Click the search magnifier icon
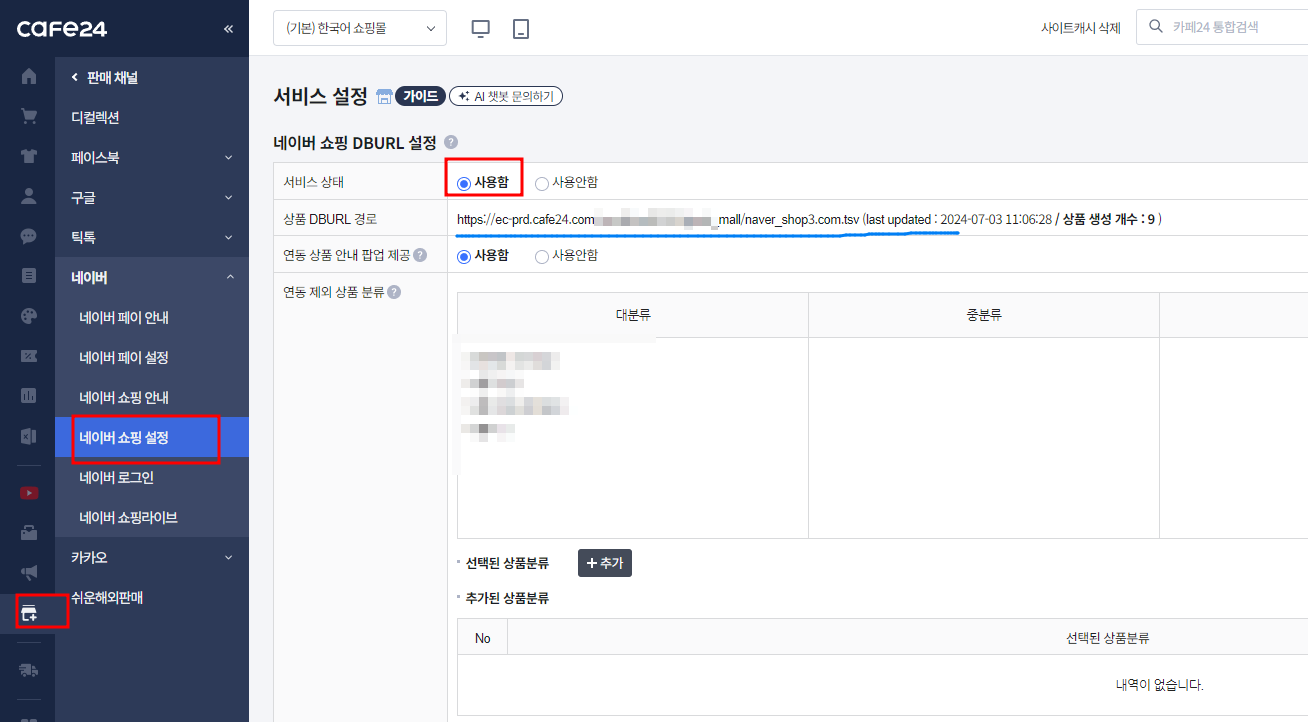 [x=1157, y=27]
